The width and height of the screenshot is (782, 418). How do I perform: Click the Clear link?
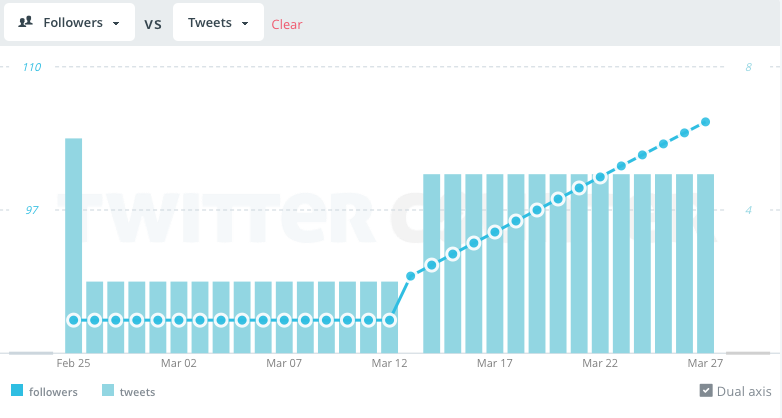tap(287, 24)
